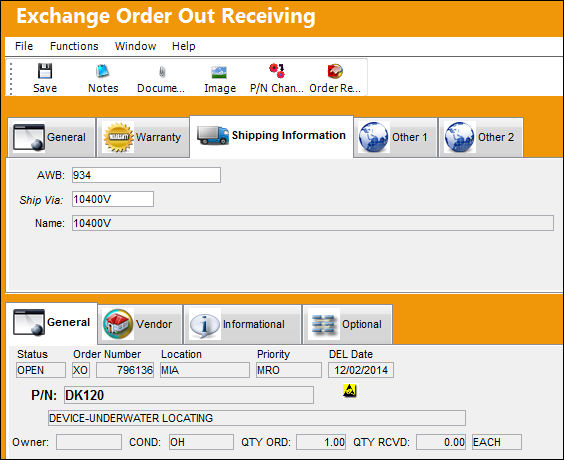The width and height of the screenshot is (564, 460).
Task: Click the empty Owner field
Action: coord(89,442)
